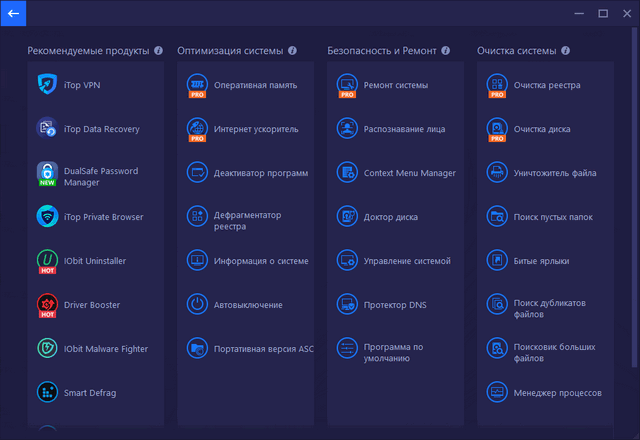Open IObit Malware Fighter icon
The height and width of the screenshot is (440, 640).
[x=47, y=349]
